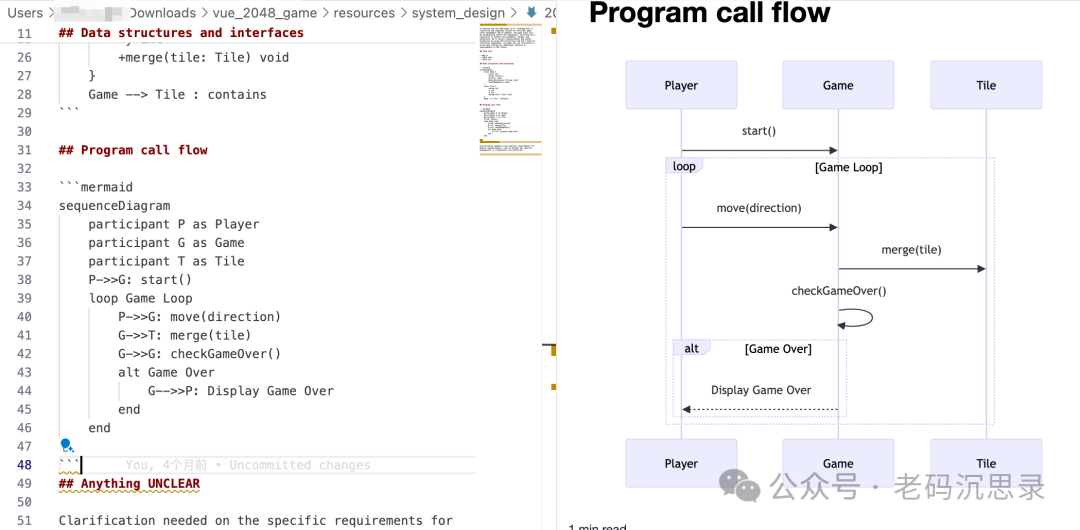Click the lightbulb code action icon
1080x530 pixels.
click(x=66, y=446)
